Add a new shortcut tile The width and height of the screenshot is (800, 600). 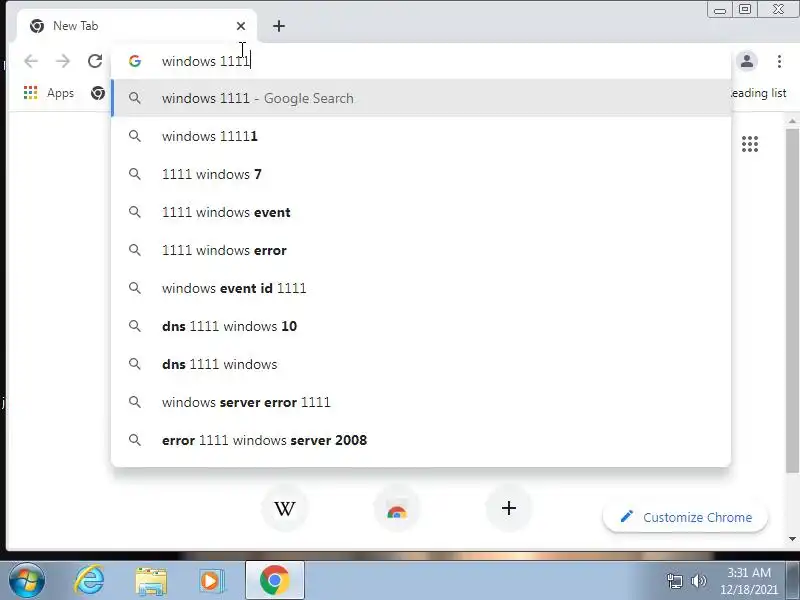(x=509, y=508)
